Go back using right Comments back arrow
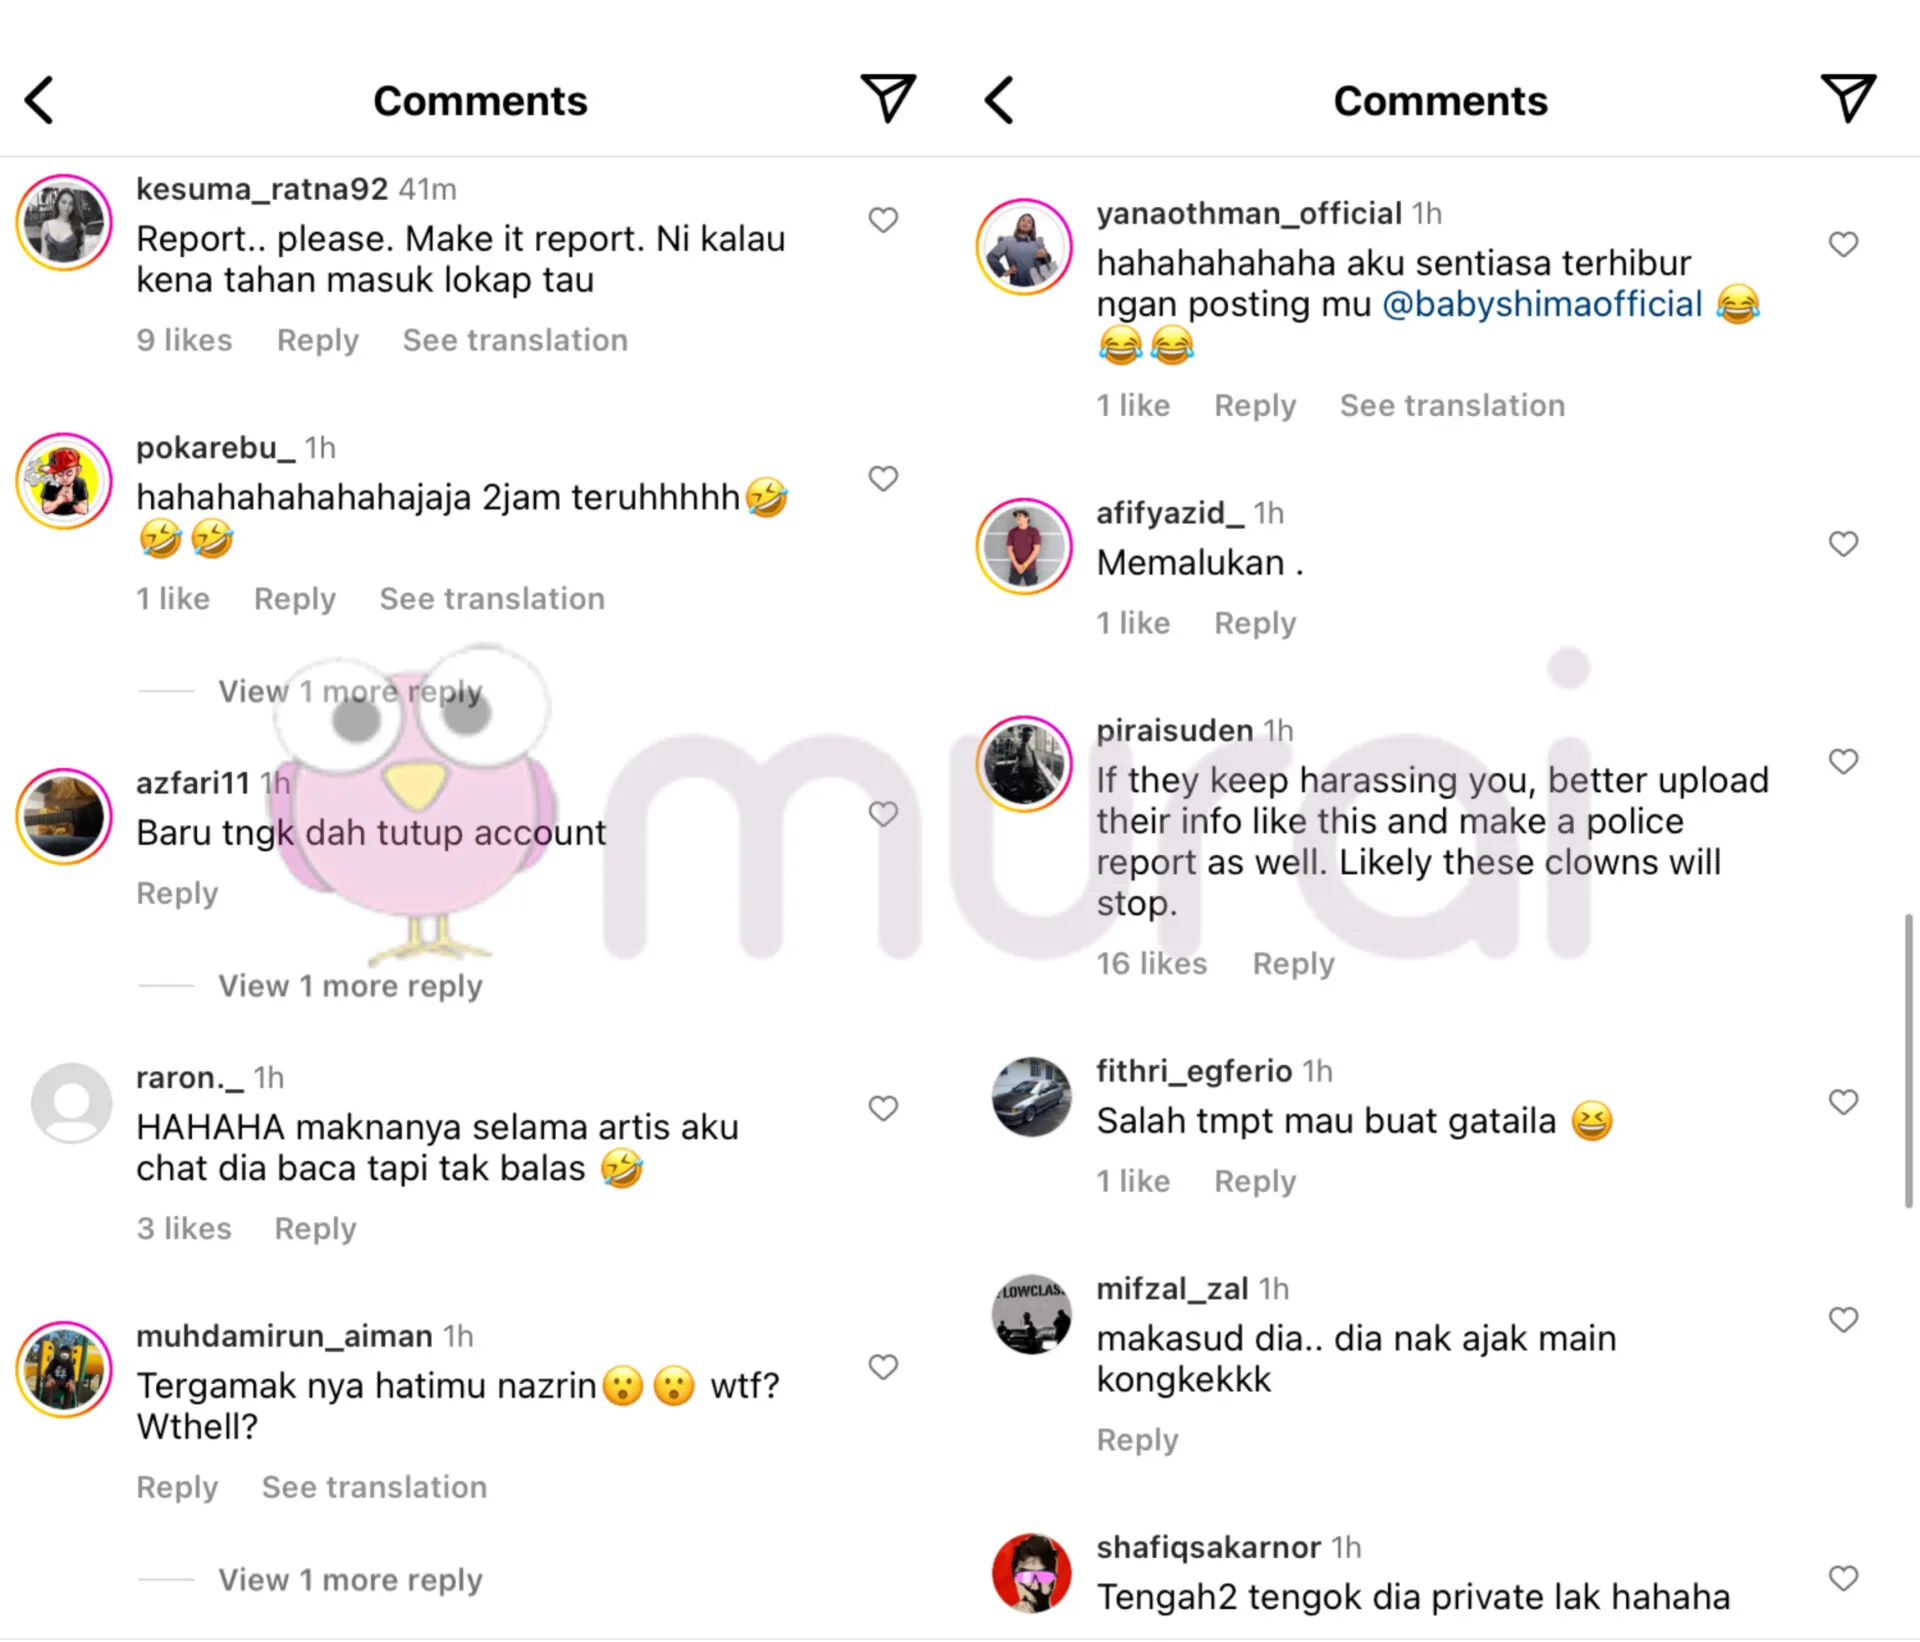1920x1642 pixels. 999,100
